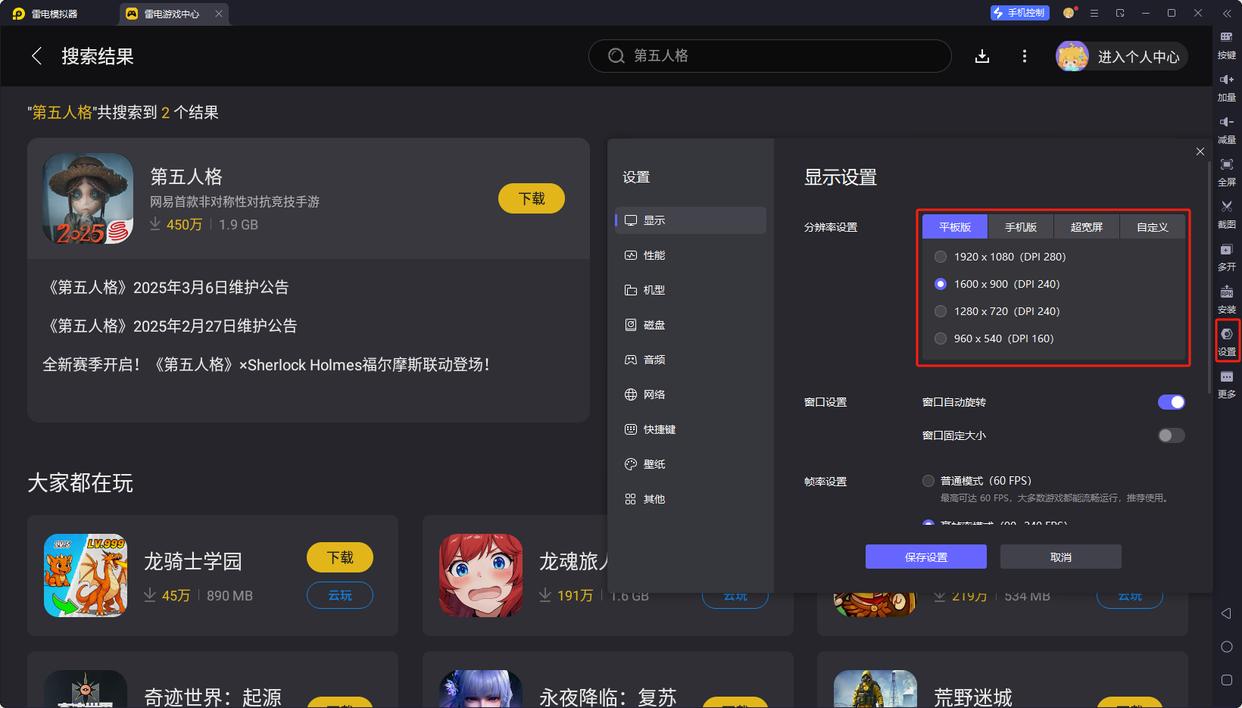Screen dimensions: 1242x708
Task: Click 取消 to discard settings
Action: pyautogui.click(x=1061, y=557)
